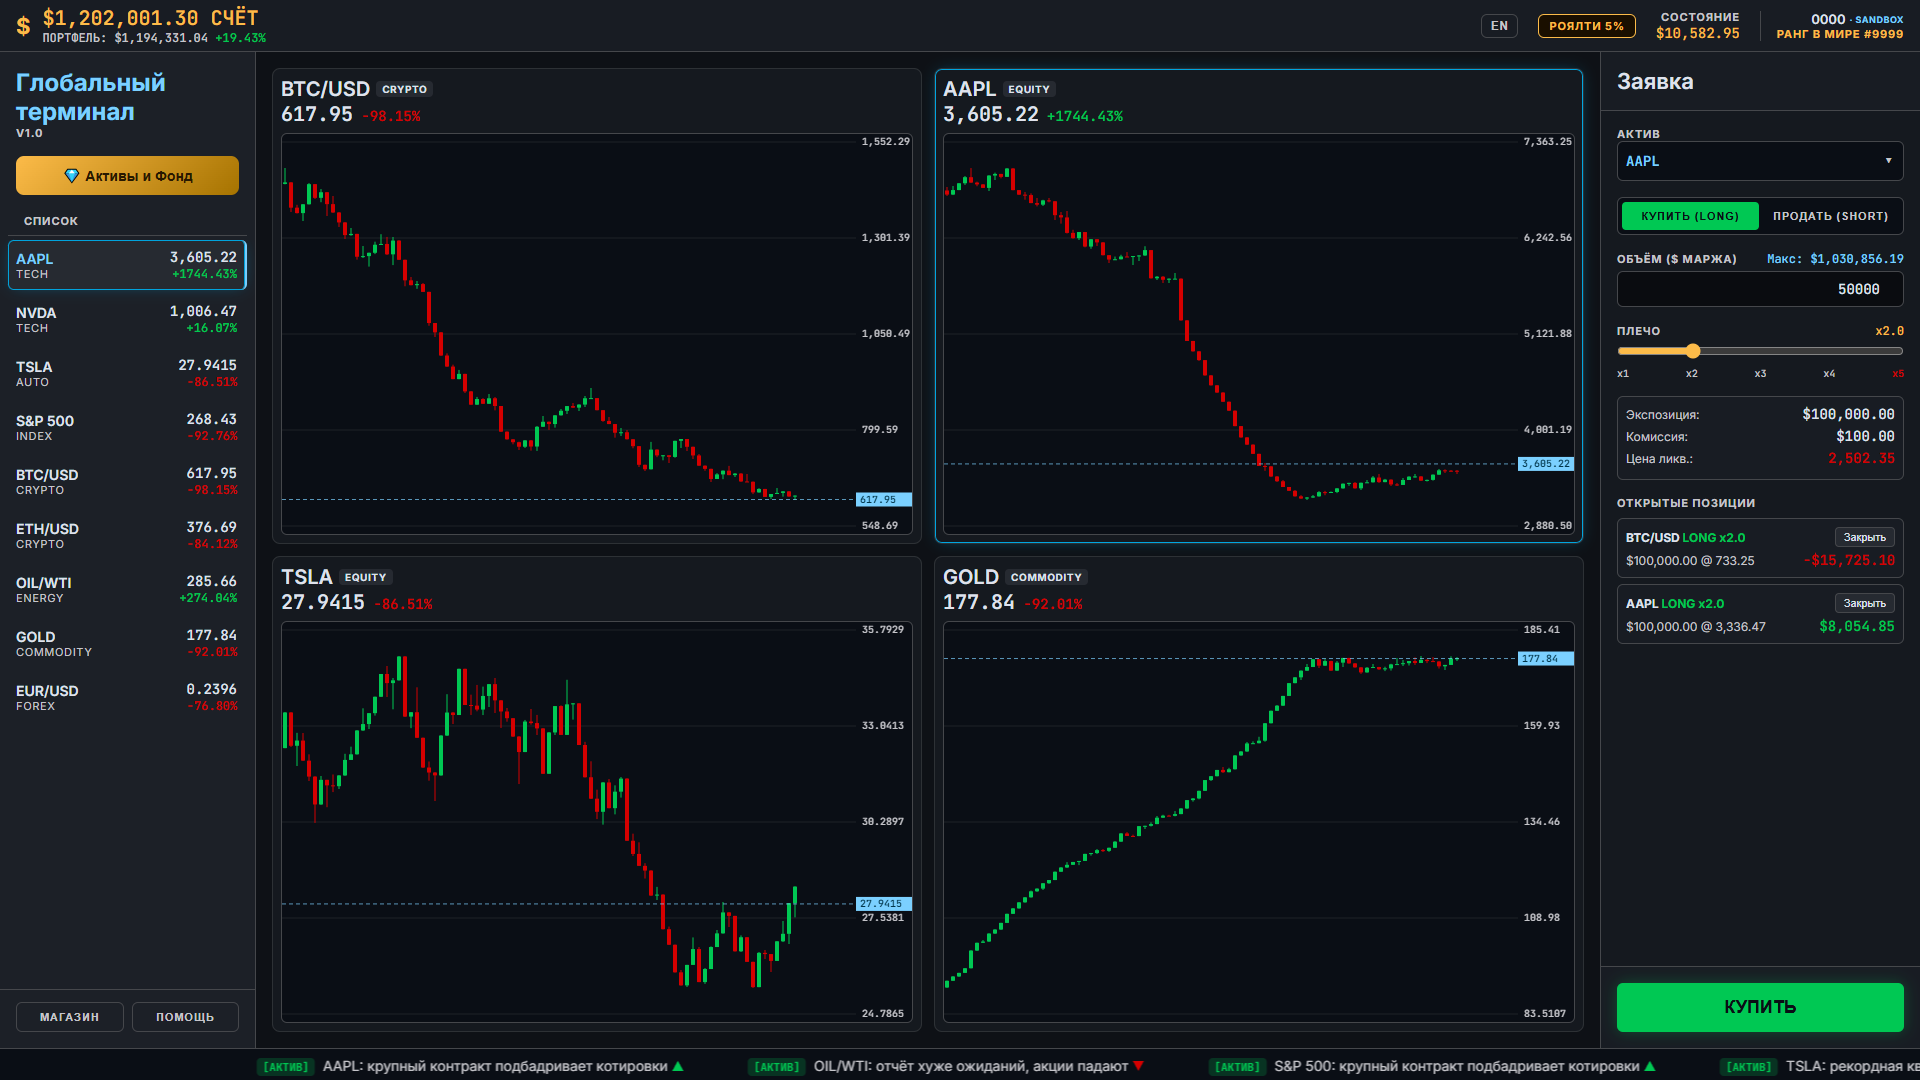Open the Активы и Фонд button
The image size is (1920, 1080).
[x=127, y=176]
